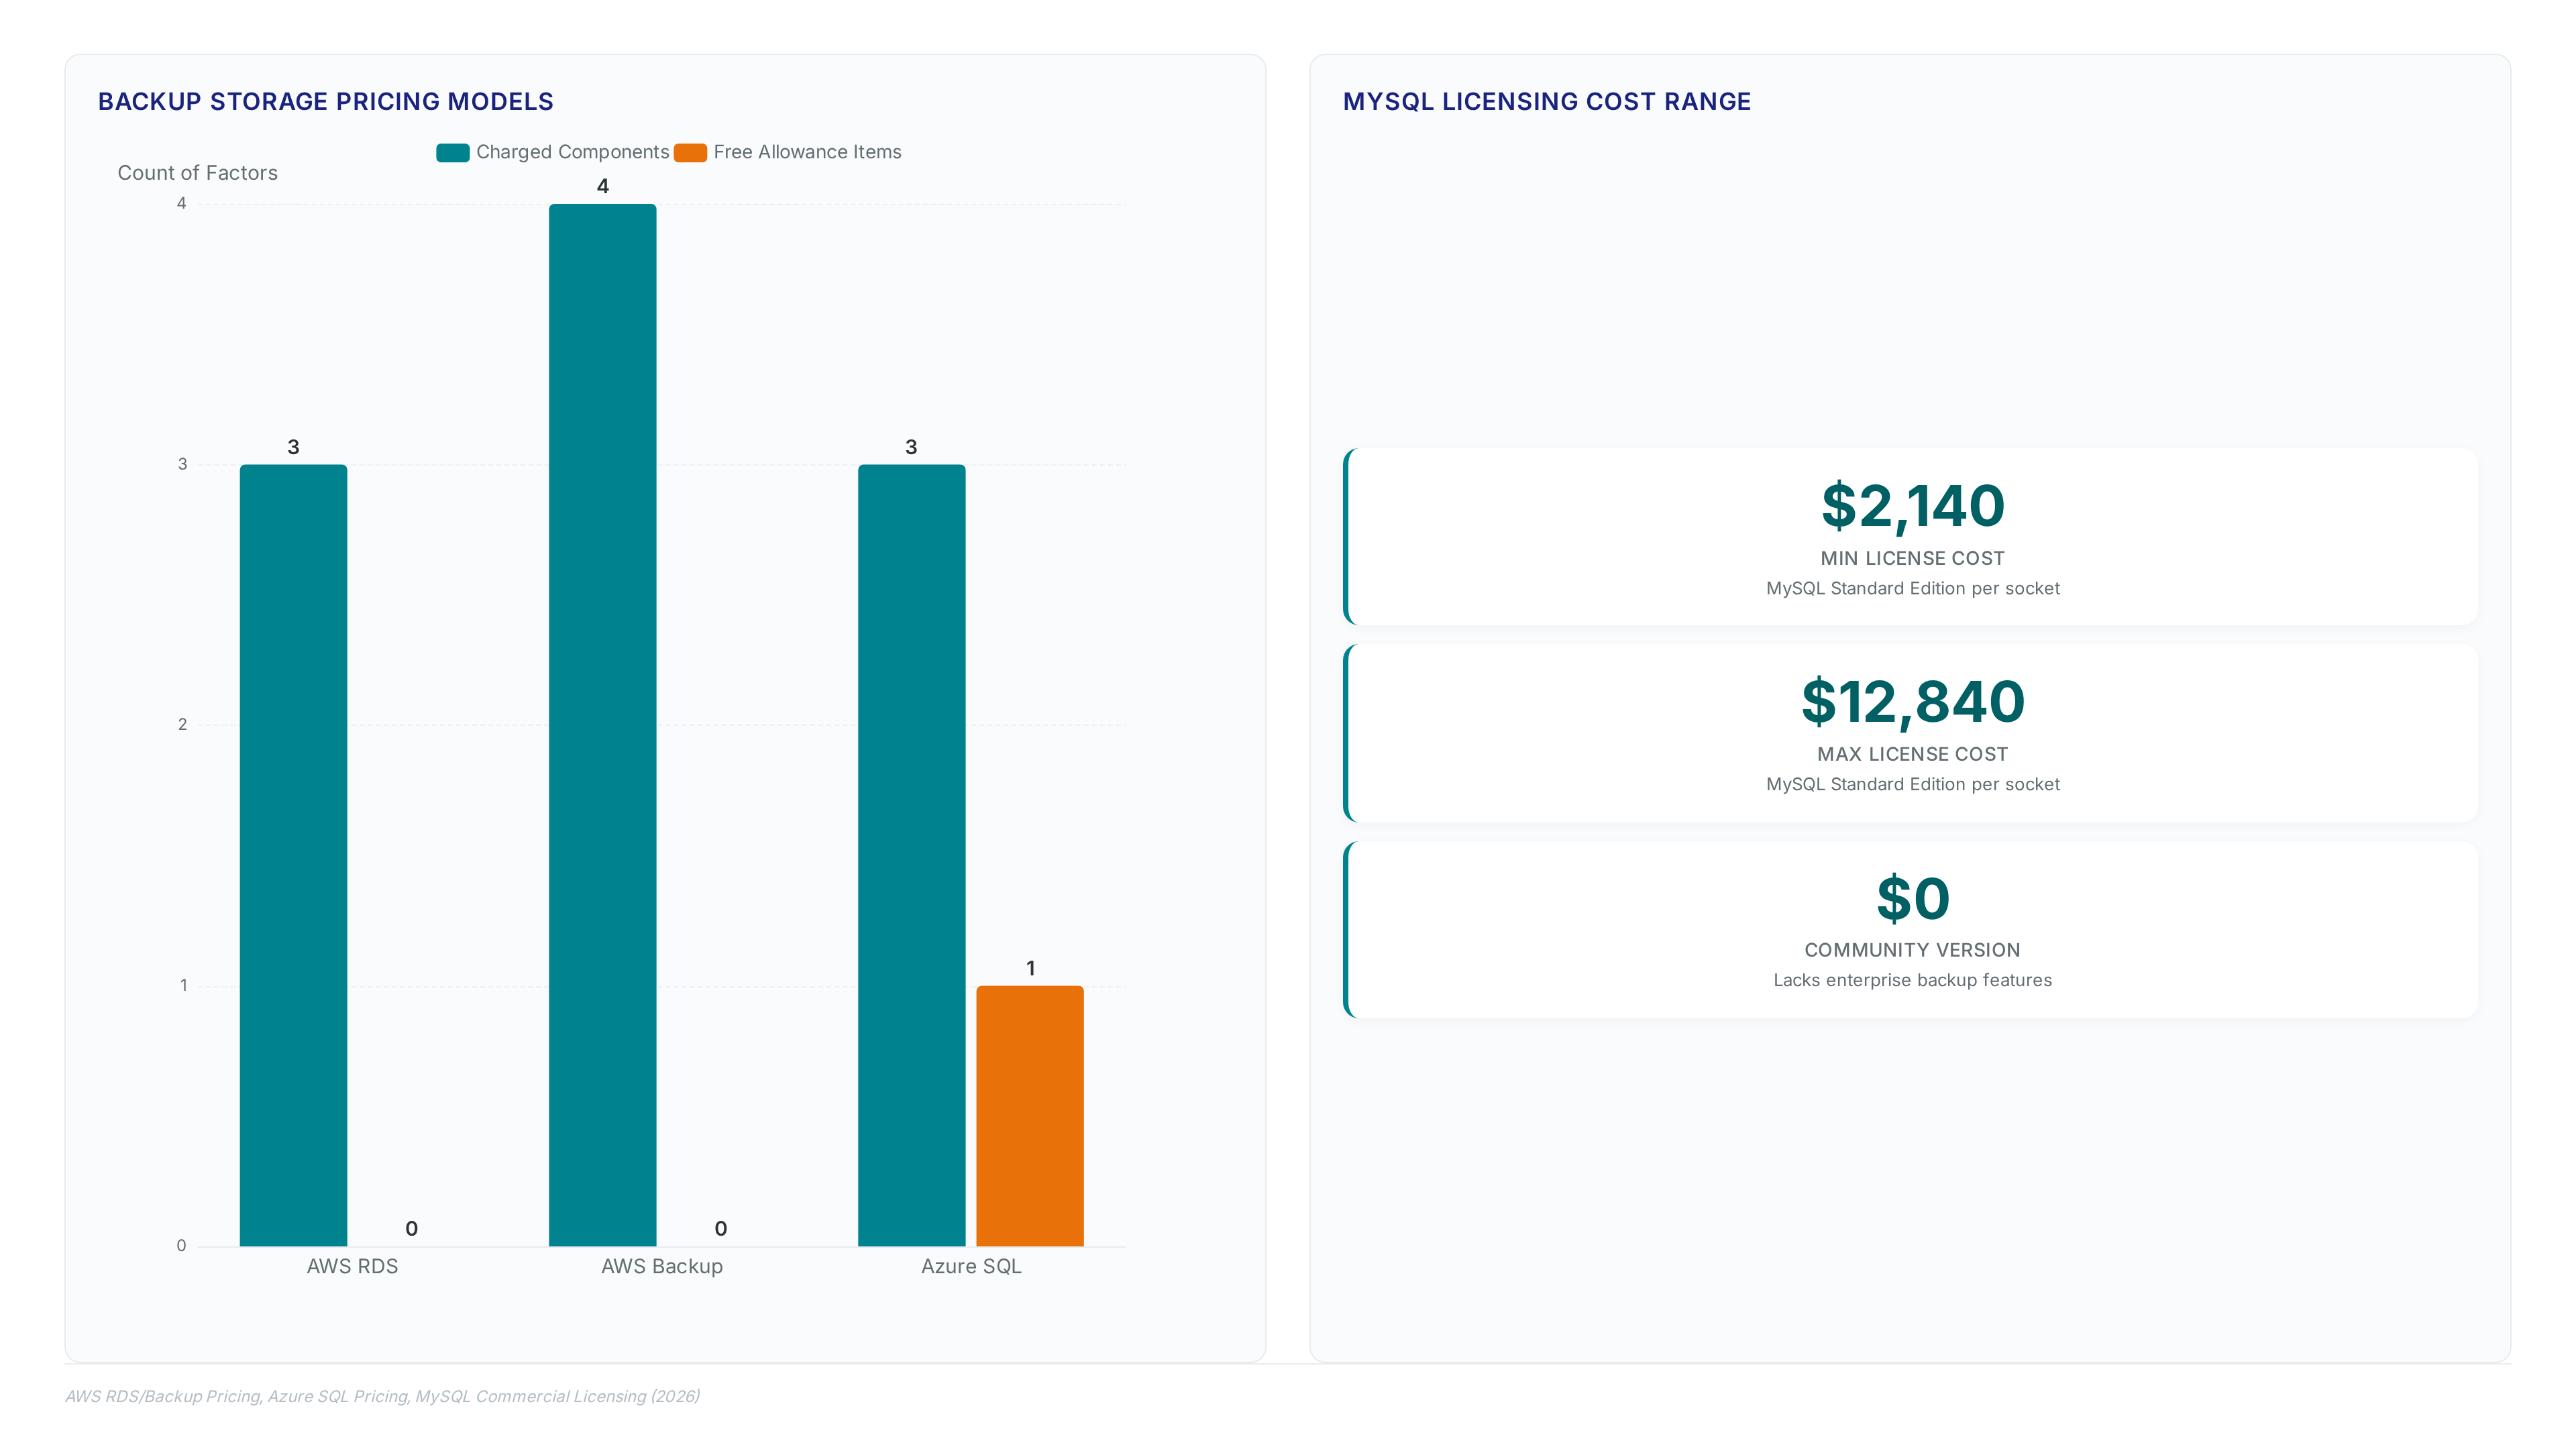Click the Free Allowance Items legend label

[x=807, y=152]
